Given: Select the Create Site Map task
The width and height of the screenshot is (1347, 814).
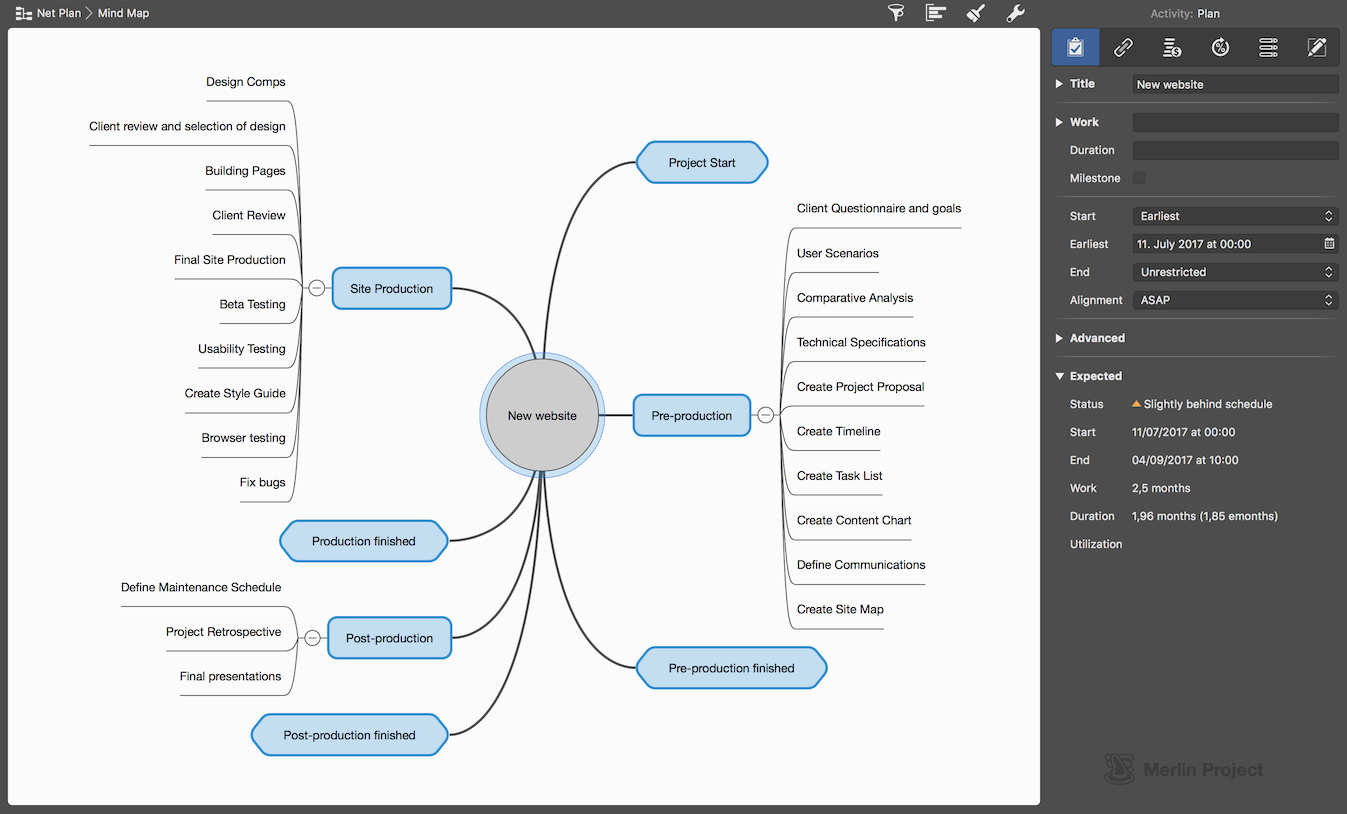Looking at the screenshot, I should [x=840, y=609].
